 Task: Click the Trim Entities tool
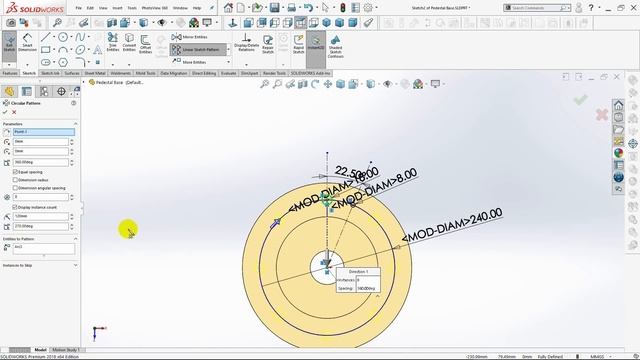coord(113,43)
